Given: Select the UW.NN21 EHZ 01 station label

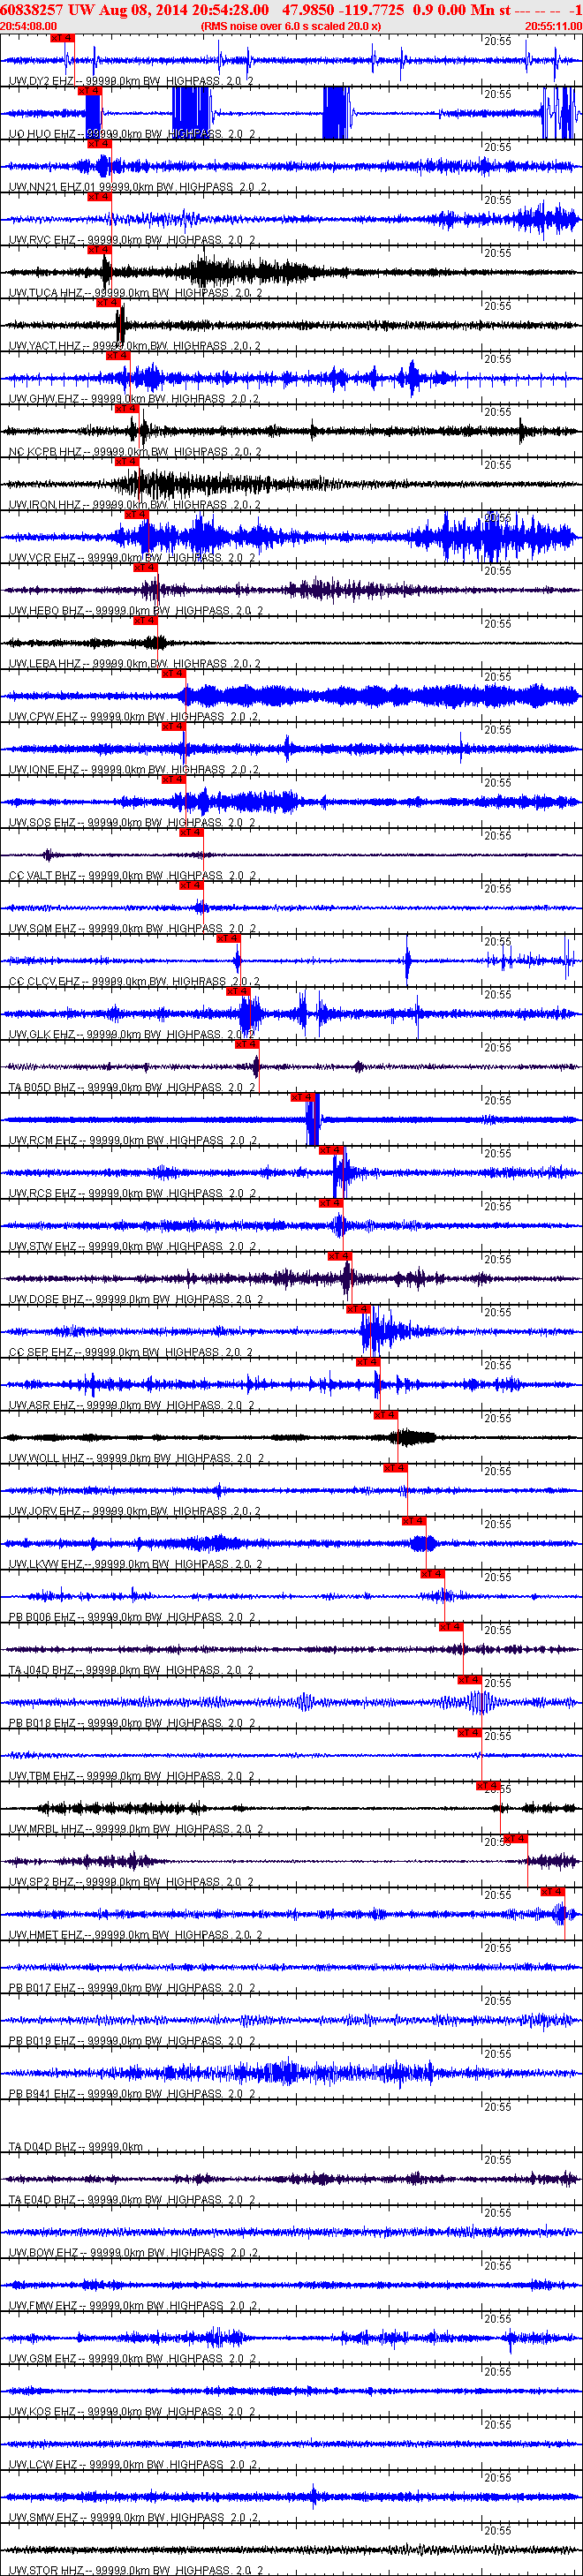Looking at the screenshot, I should pos(137,187).
